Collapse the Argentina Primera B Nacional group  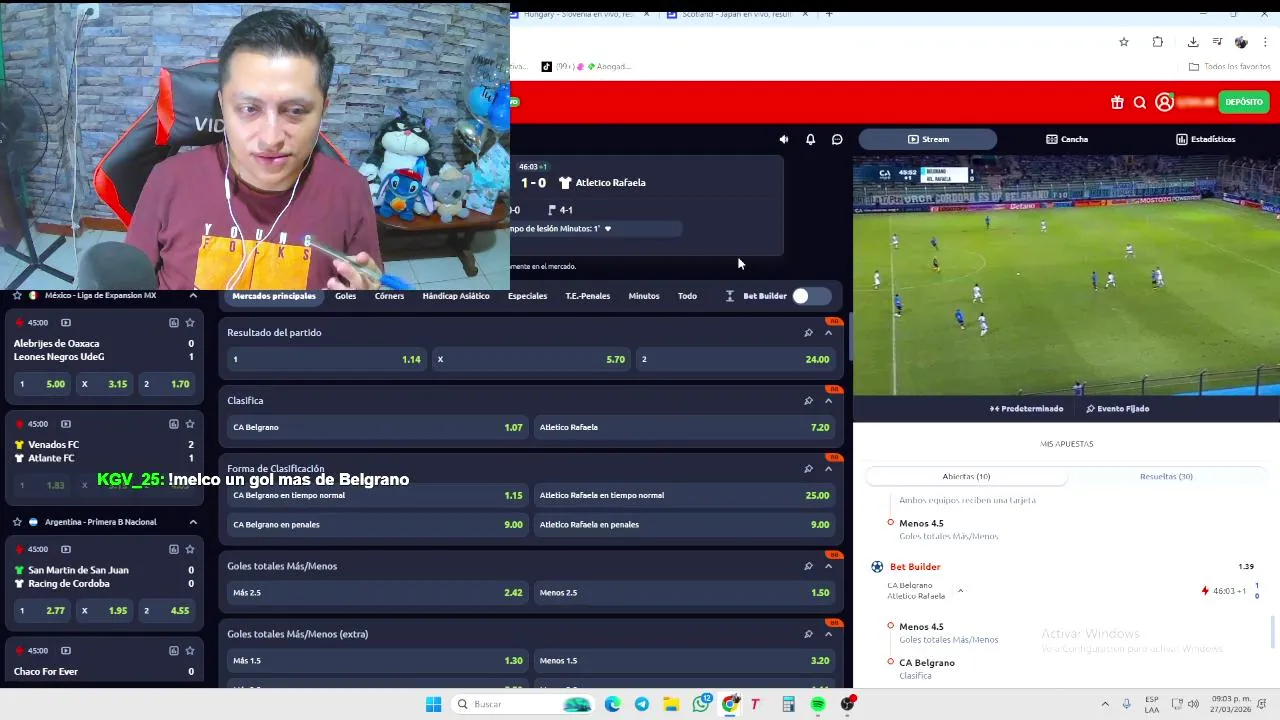pyautogui.click(x=193, y=522)
